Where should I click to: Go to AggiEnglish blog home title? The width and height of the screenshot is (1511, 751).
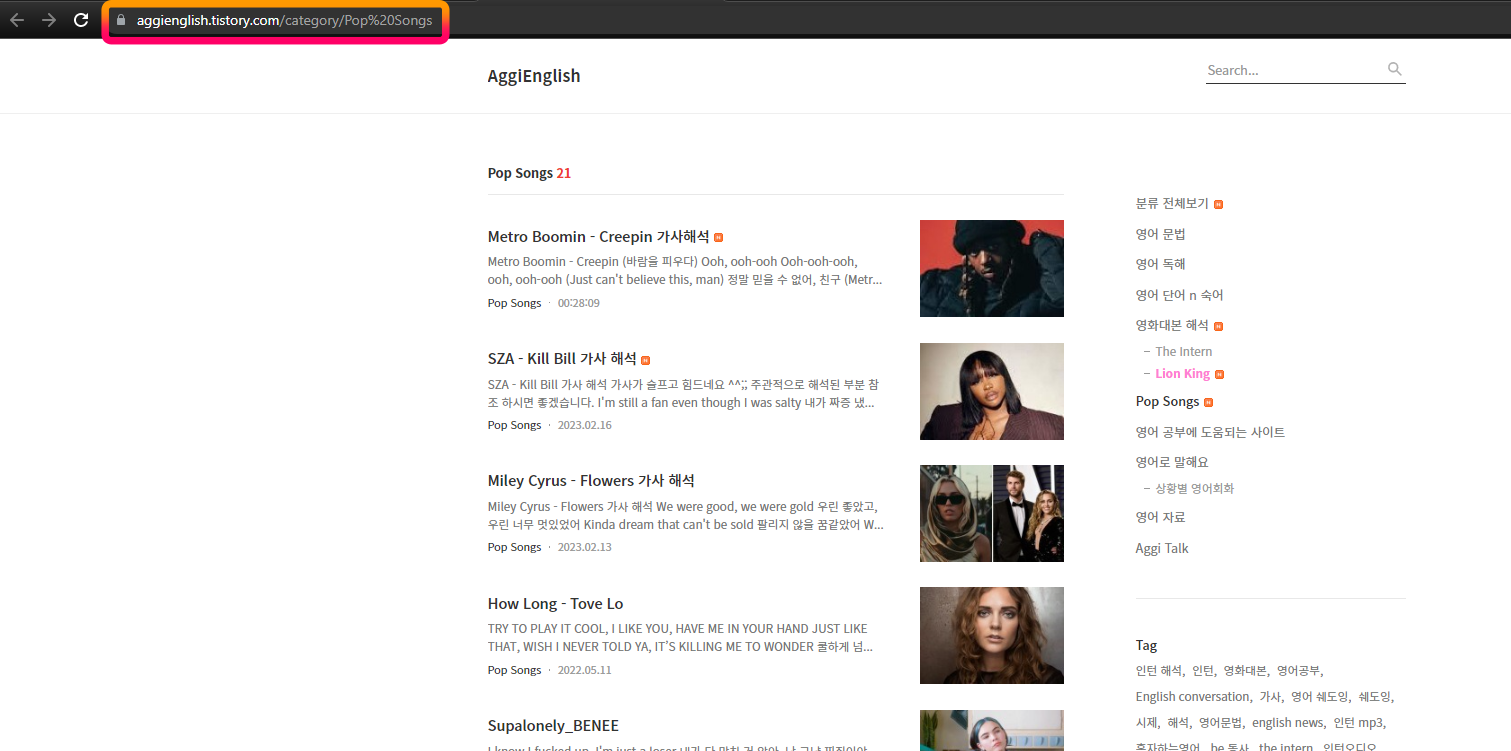[534, 76]
